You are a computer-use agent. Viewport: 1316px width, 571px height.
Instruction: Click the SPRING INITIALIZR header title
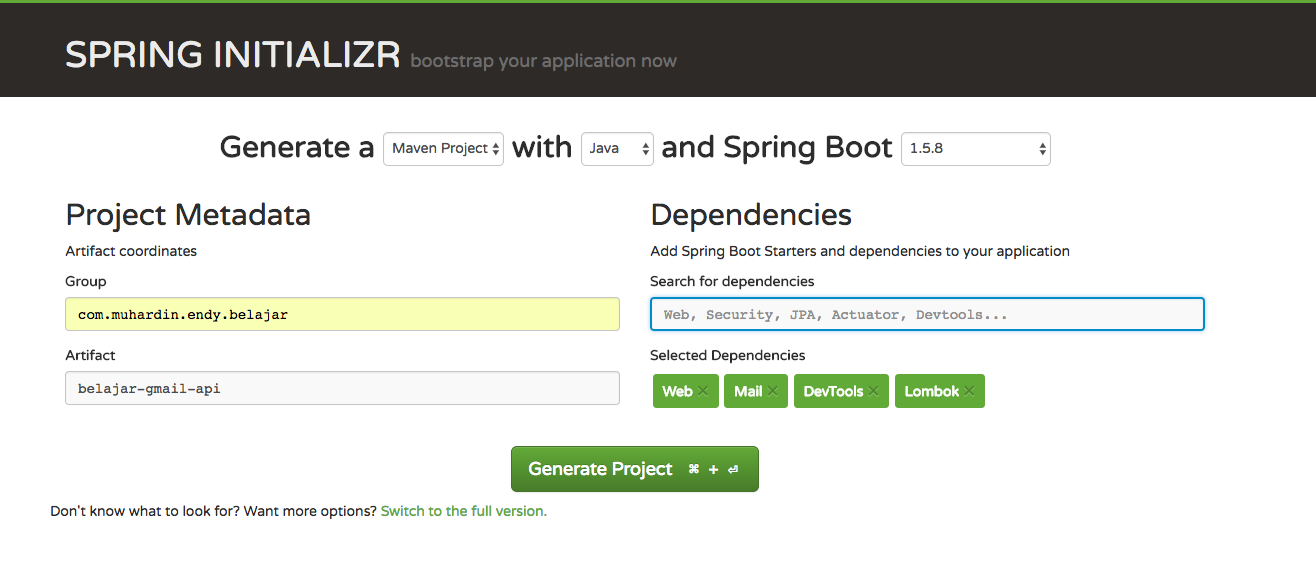click(233, 55)
